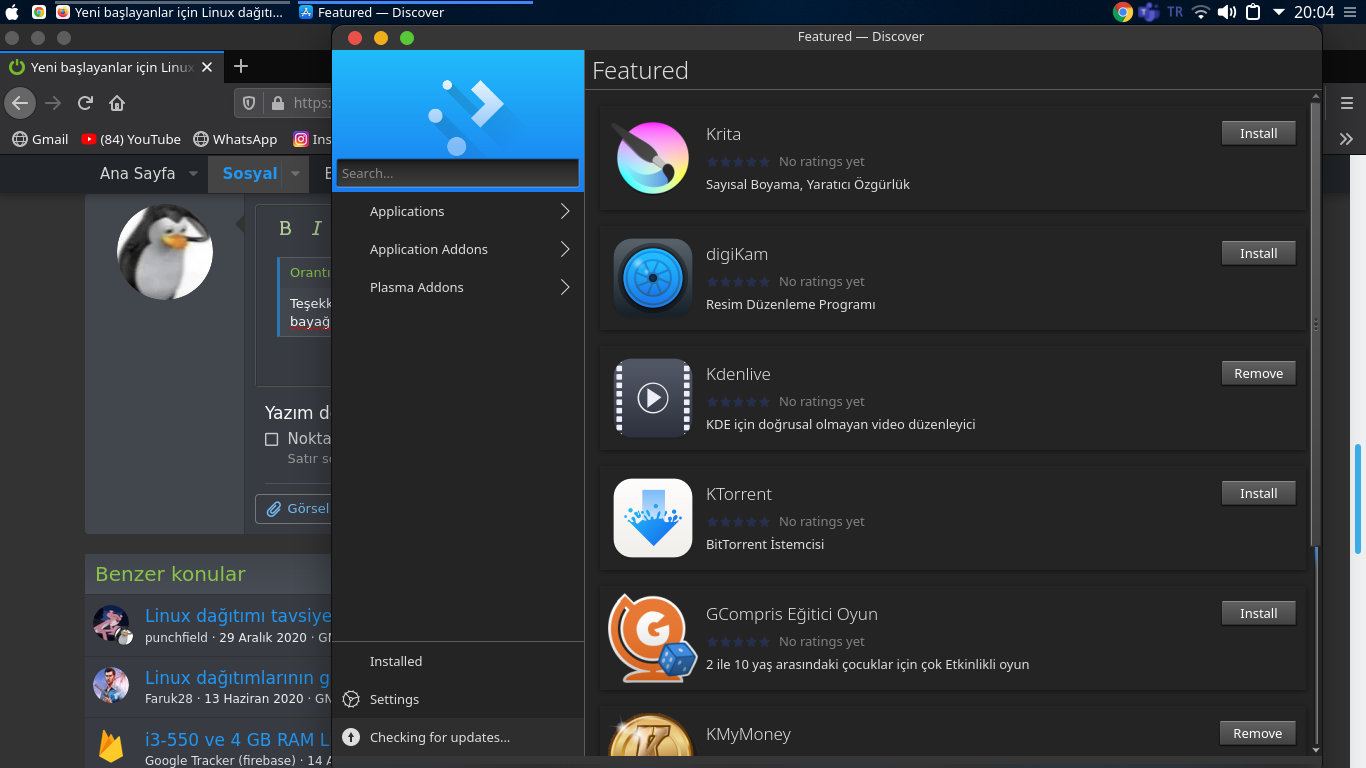
Task: Show more Firefox bookmarks via chevron
Action: pos(1346,139)
